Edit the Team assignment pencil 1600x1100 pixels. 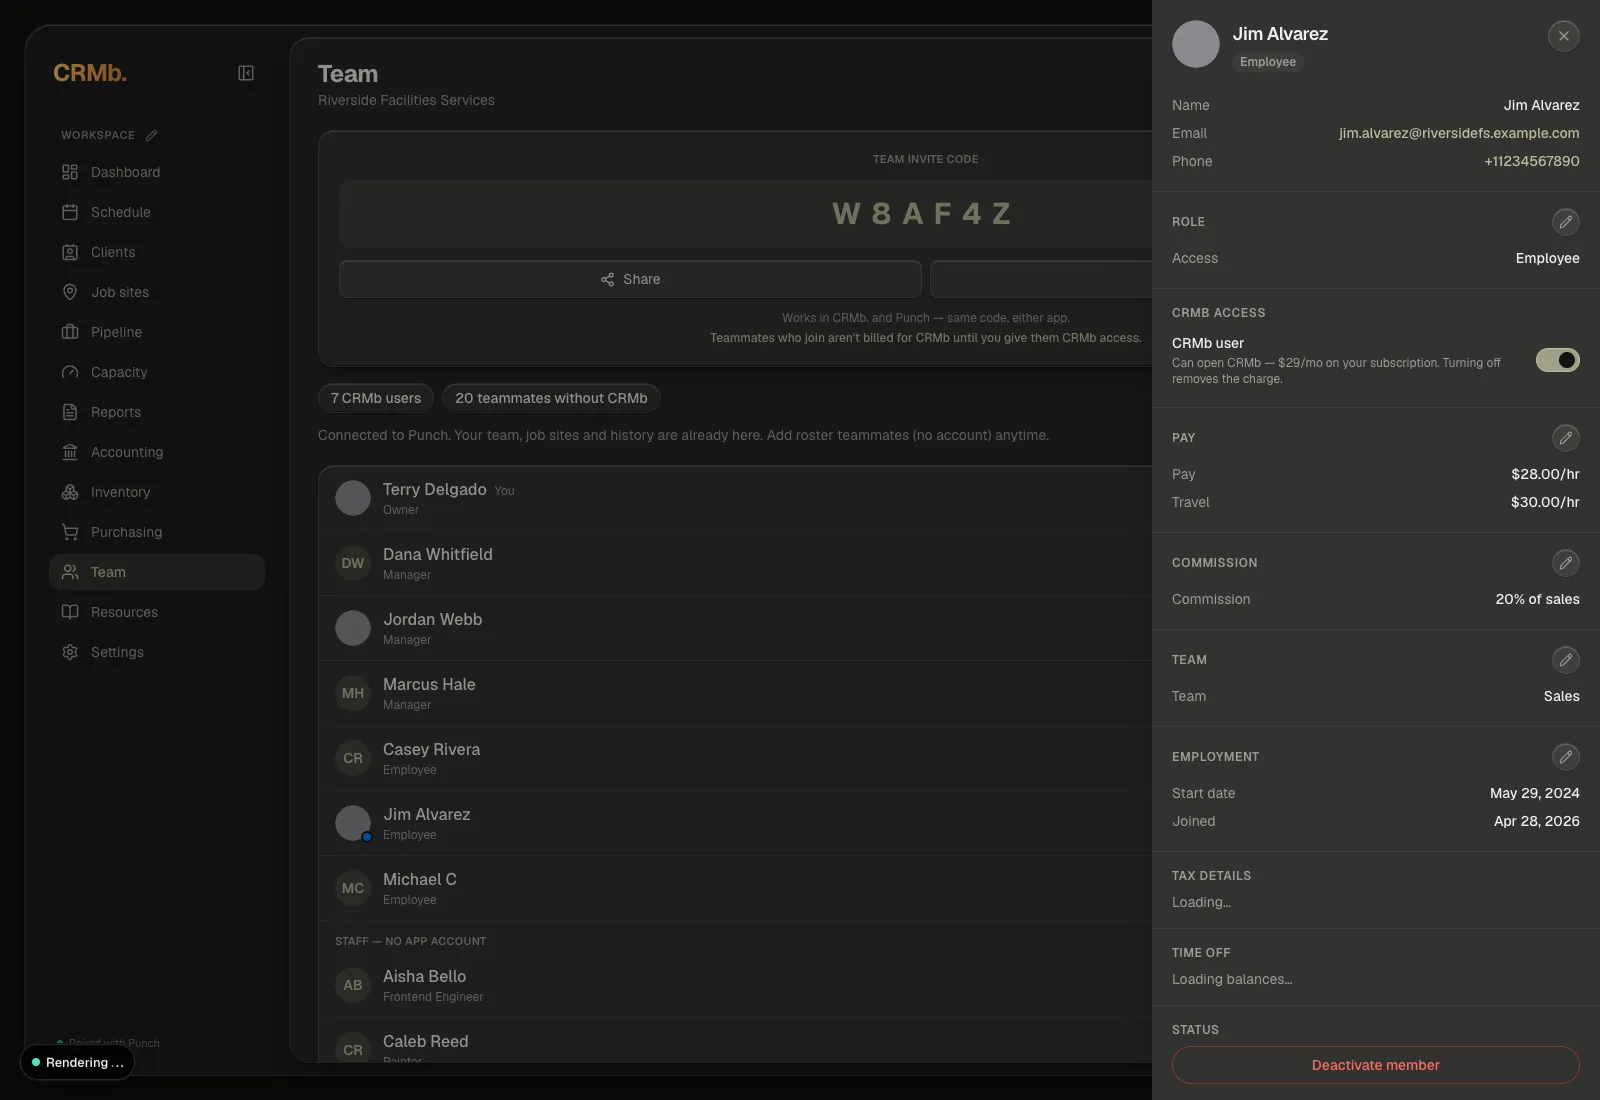[1566, 660]
